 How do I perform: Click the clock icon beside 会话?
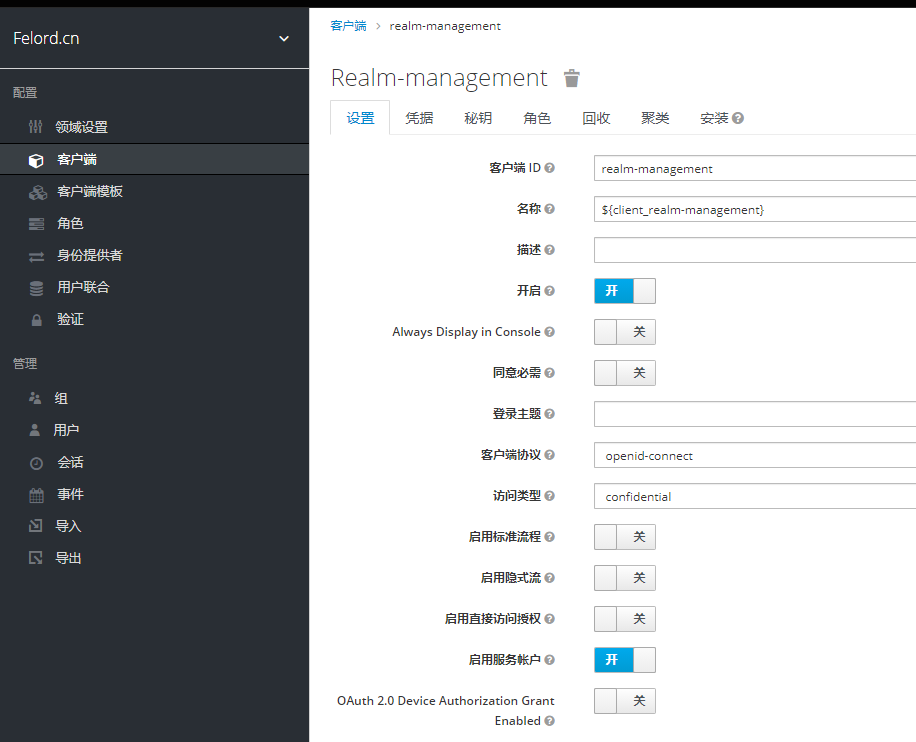pos(36,463)
